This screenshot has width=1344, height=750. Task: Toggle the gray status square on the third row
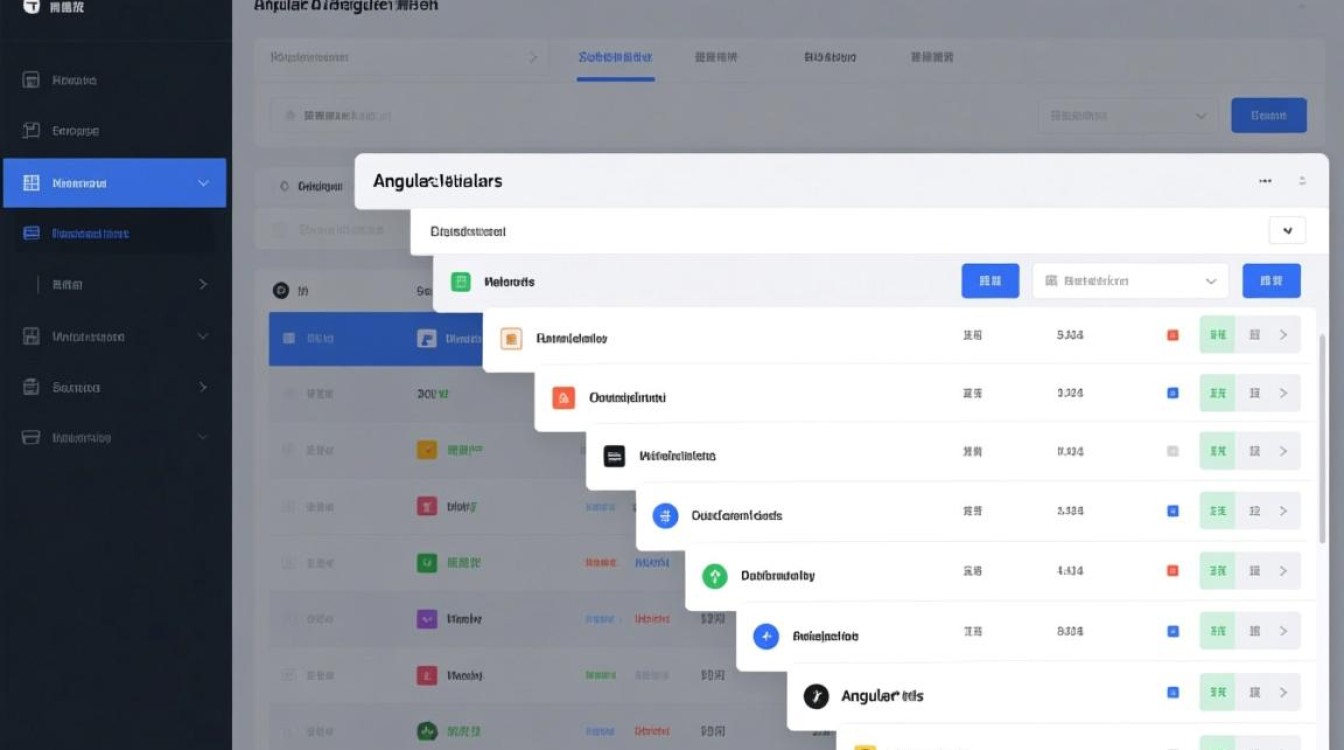1172,451
